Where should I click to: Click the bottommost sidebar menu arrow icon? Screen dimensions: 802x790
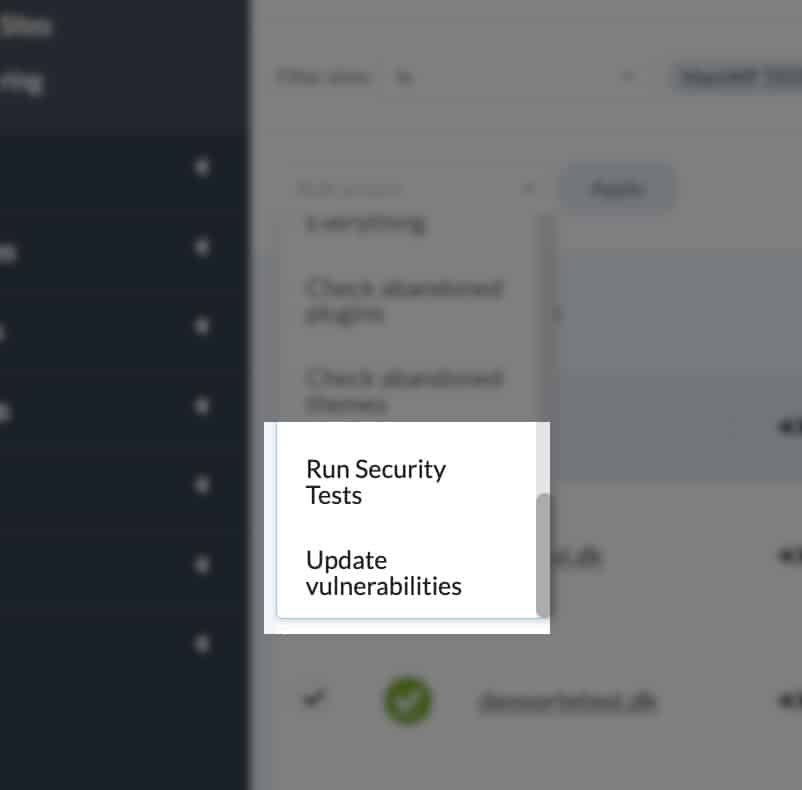pyautogui.click(x=202, y=644)
